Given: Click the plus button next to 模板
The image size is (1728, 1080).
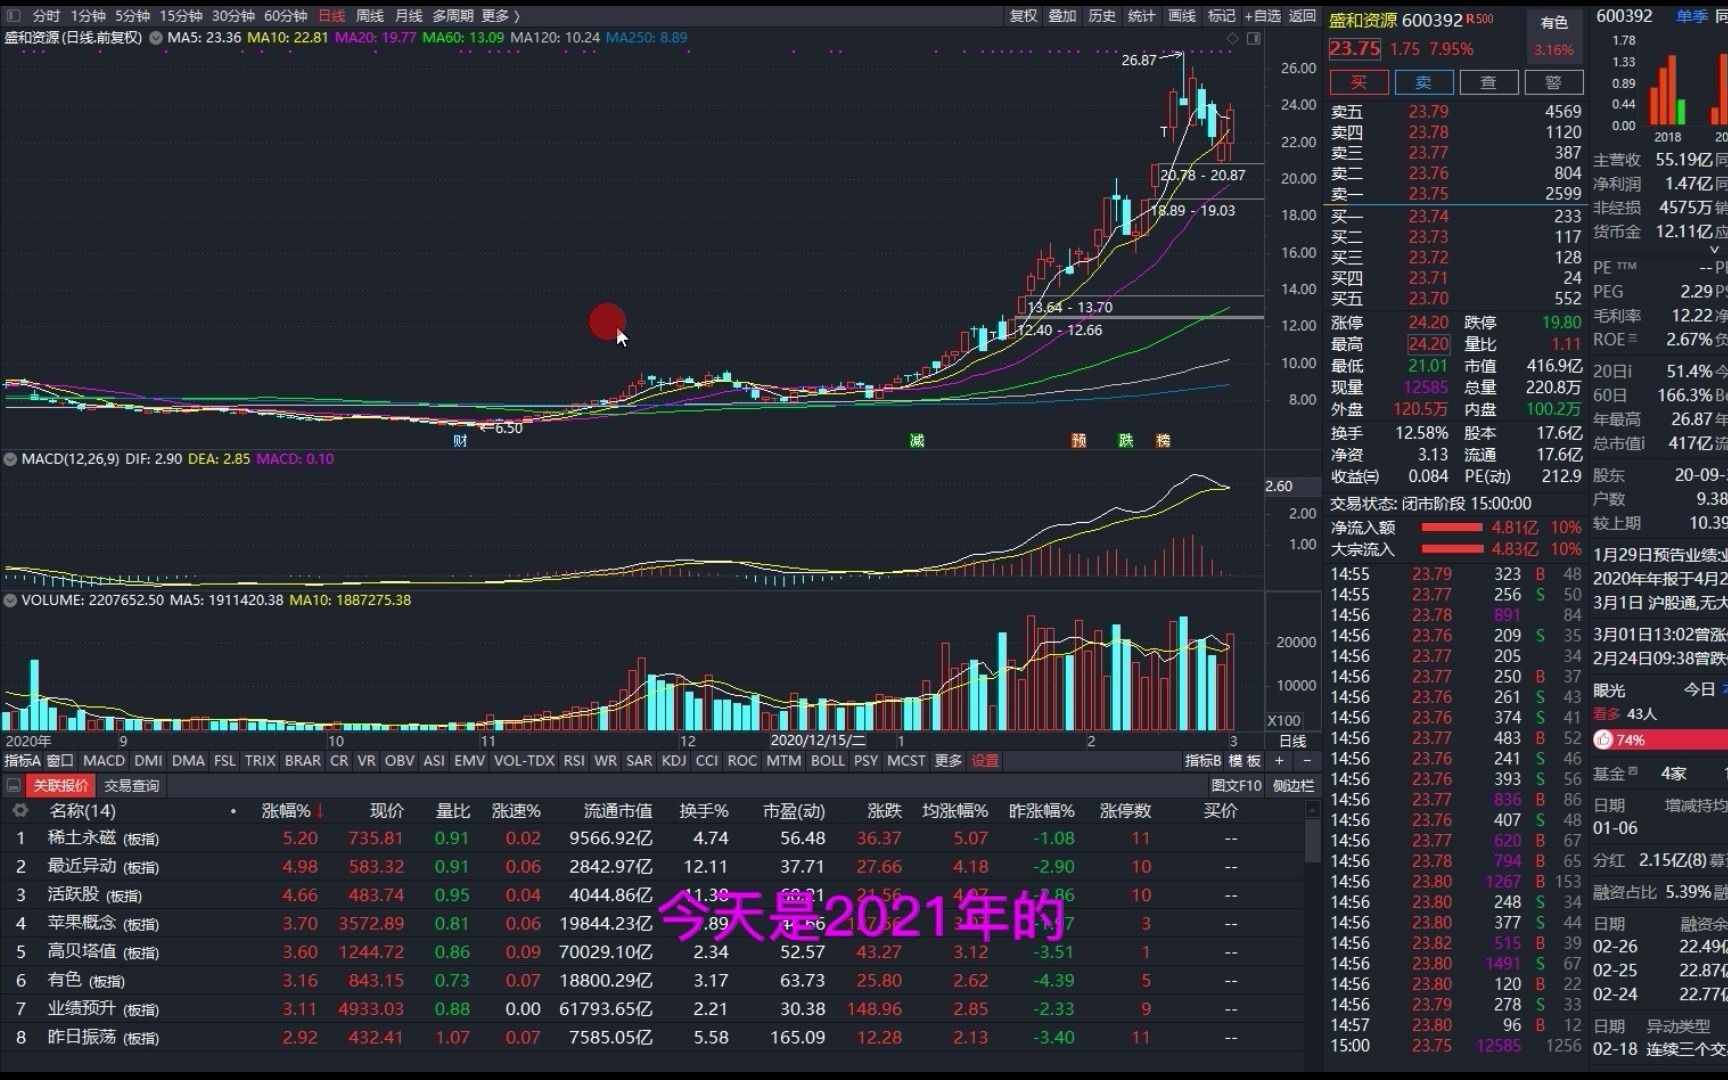Looking at the screenshot, I should 1279,761.
